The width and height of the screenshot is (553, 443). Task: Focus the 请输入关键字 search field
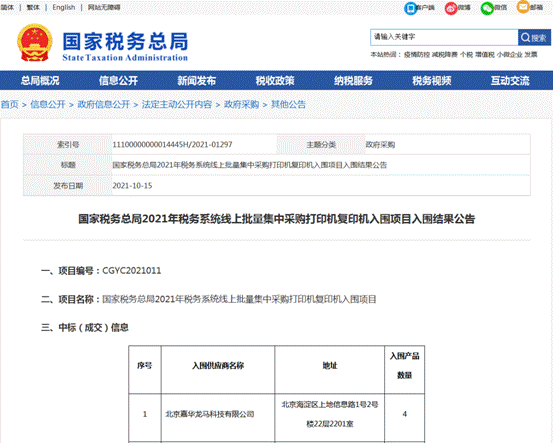(x=444, y=37)
